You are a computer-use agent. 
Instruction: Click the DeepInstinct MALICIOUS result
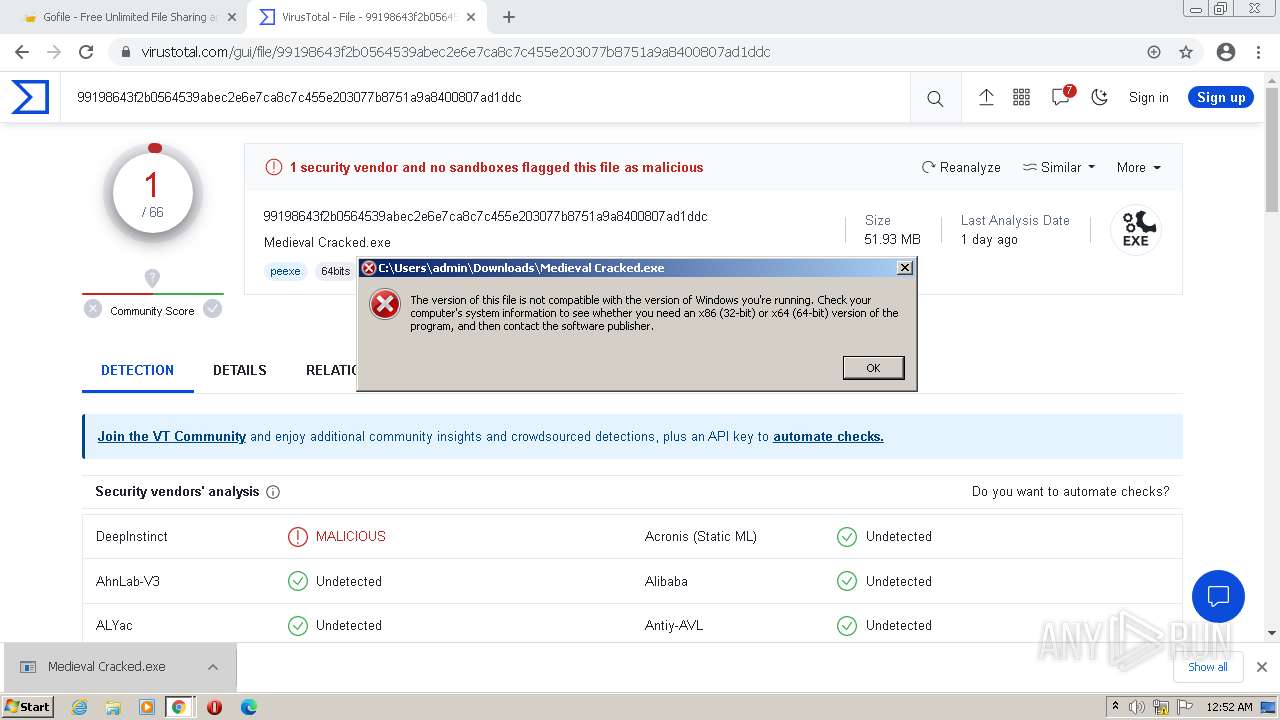tap(337, 536)
